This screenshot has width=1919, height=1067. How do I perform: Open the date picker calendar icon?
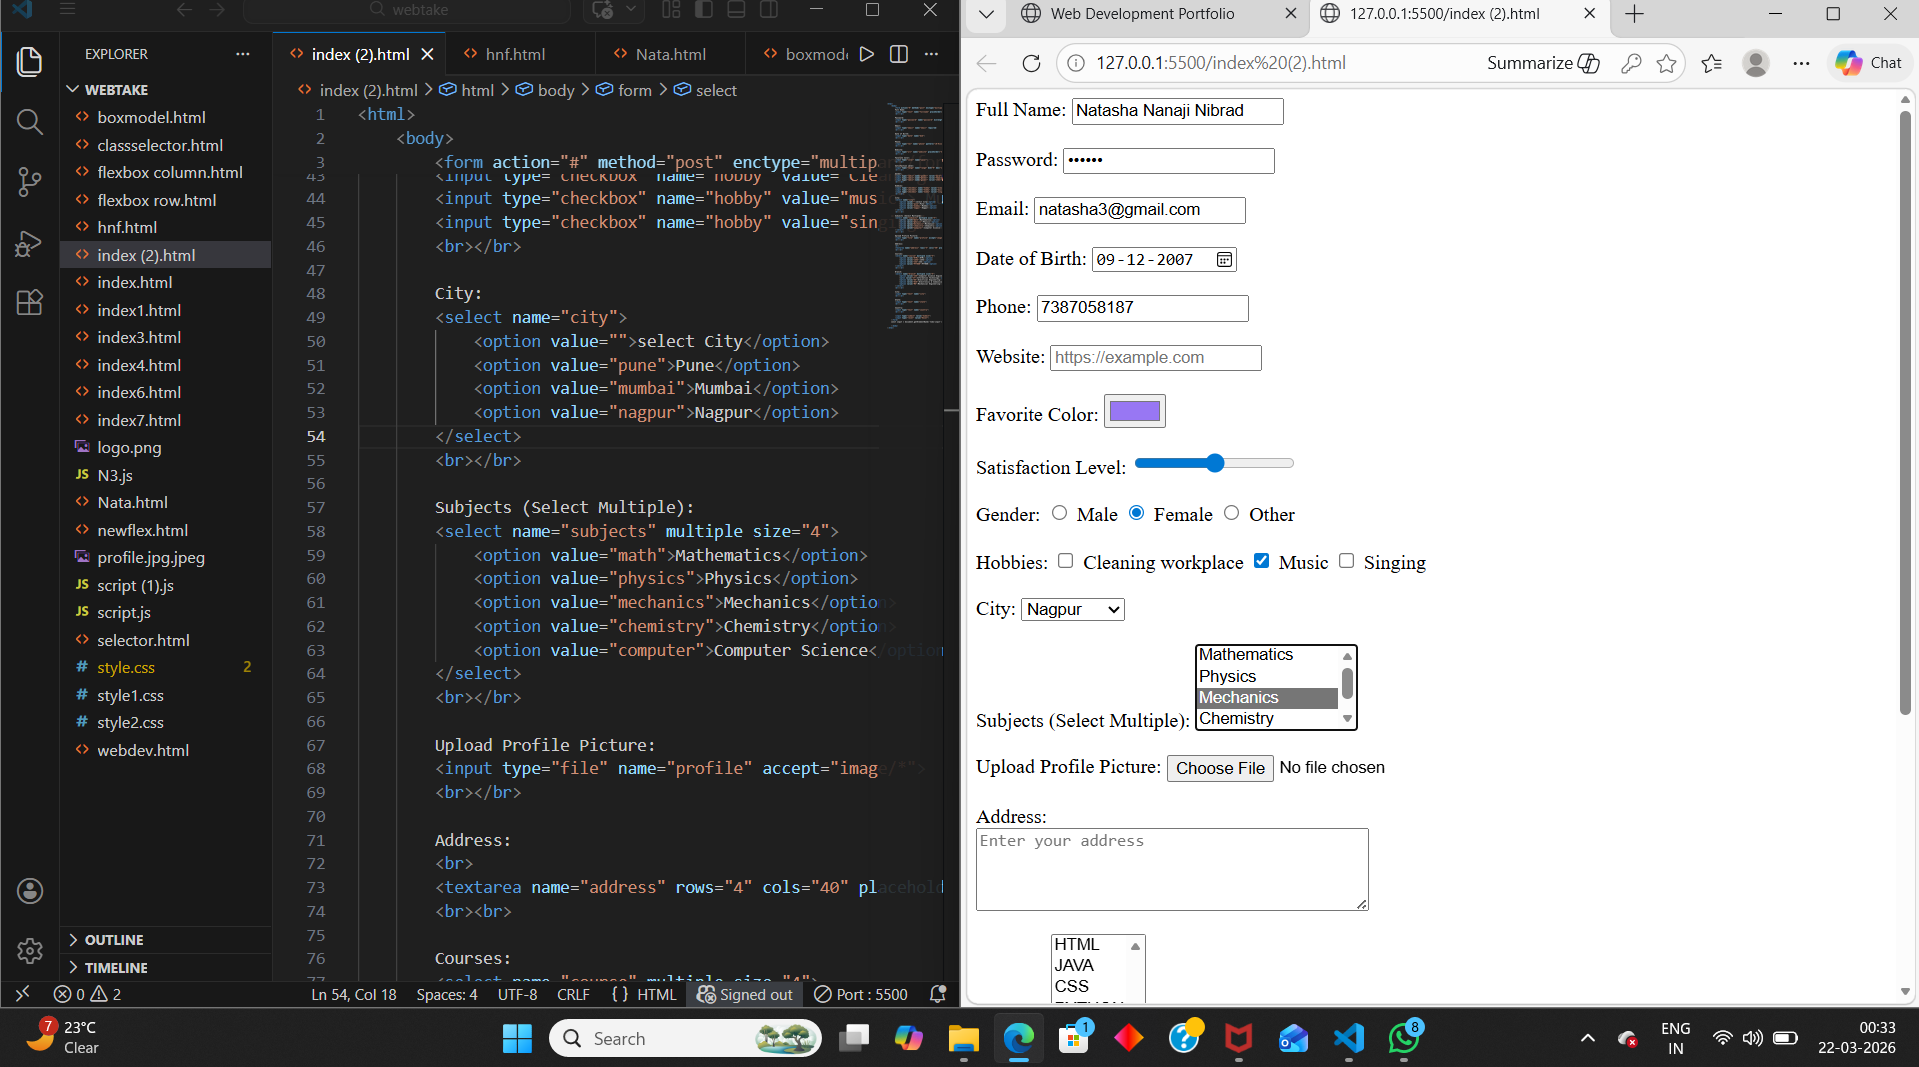coord(1224,260)
